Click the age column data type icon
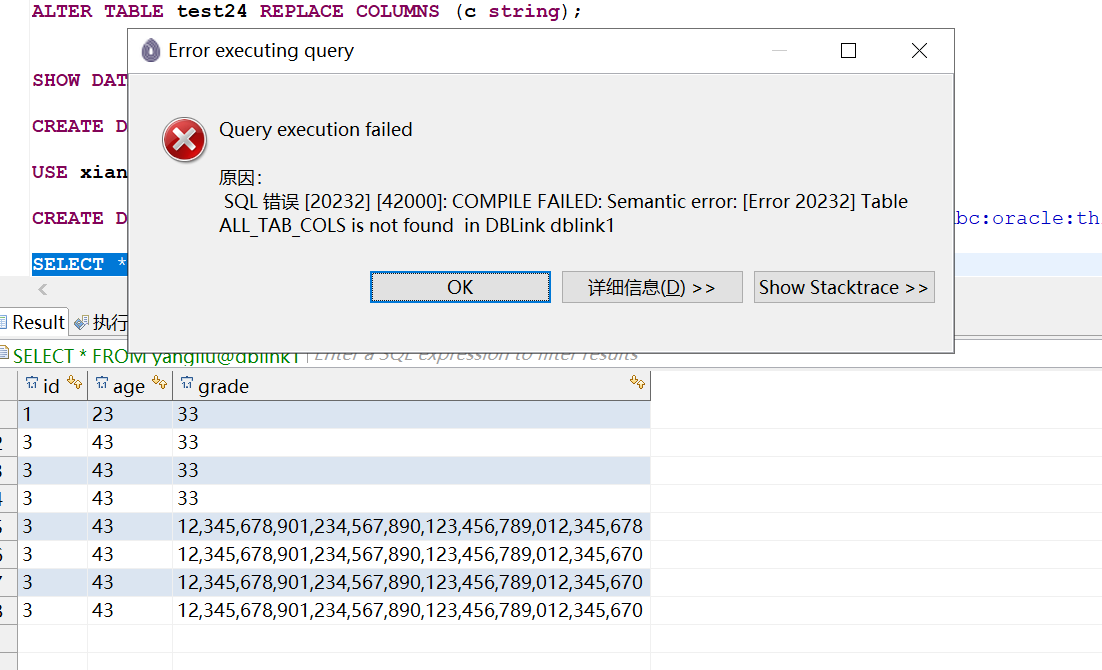Viewport: 1102px width, 670px height. coord(101,384)
